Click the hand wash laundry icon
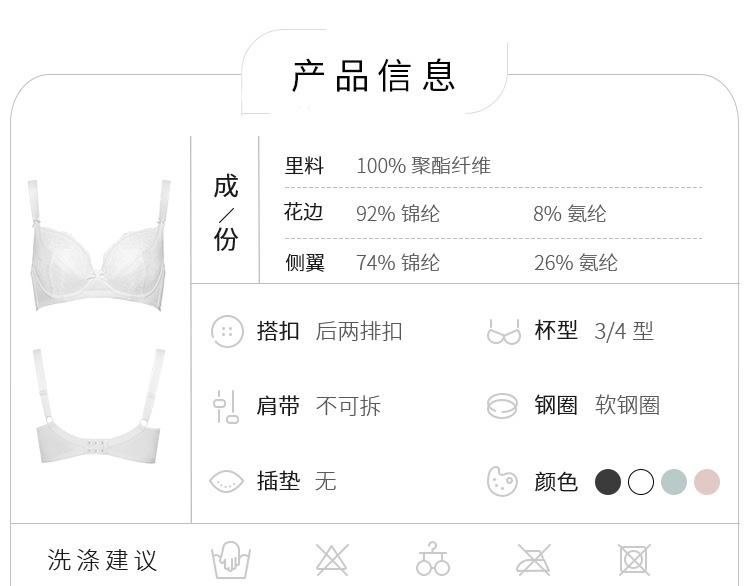This screenshot has width=750, height=586. [231, 559]
